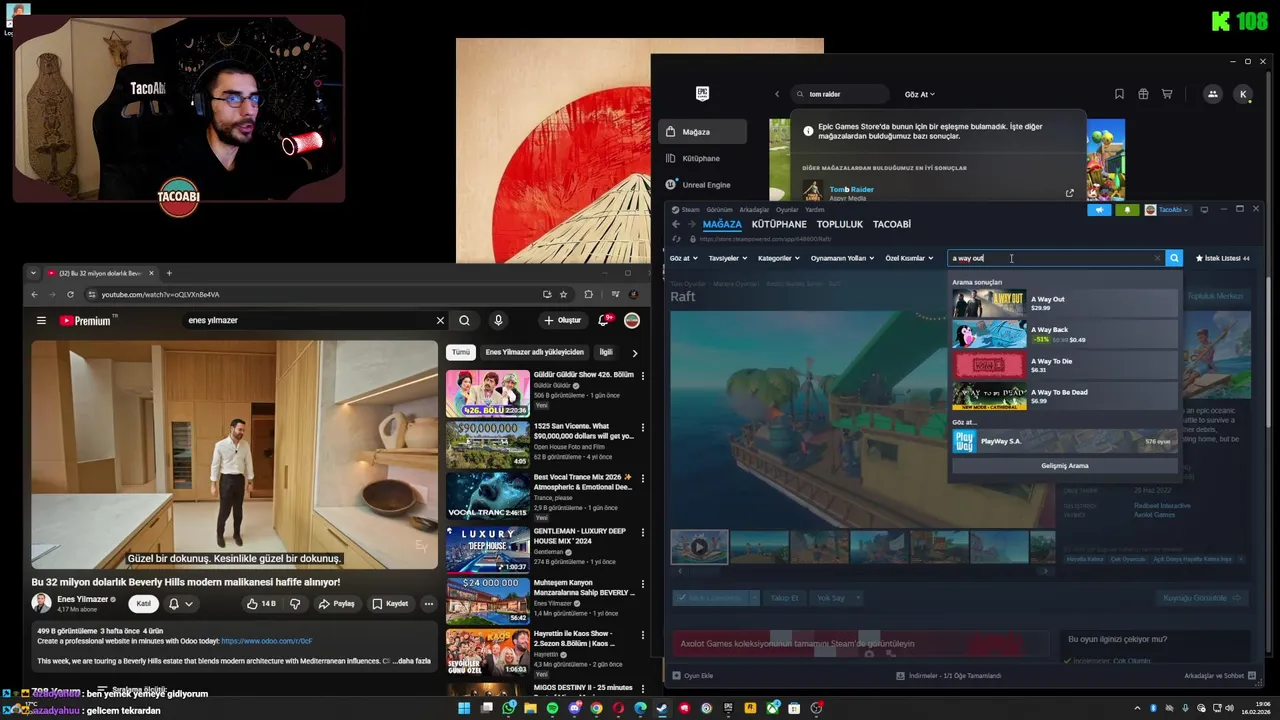Open more actions ellipsis under the video

(x=429, y=604)
